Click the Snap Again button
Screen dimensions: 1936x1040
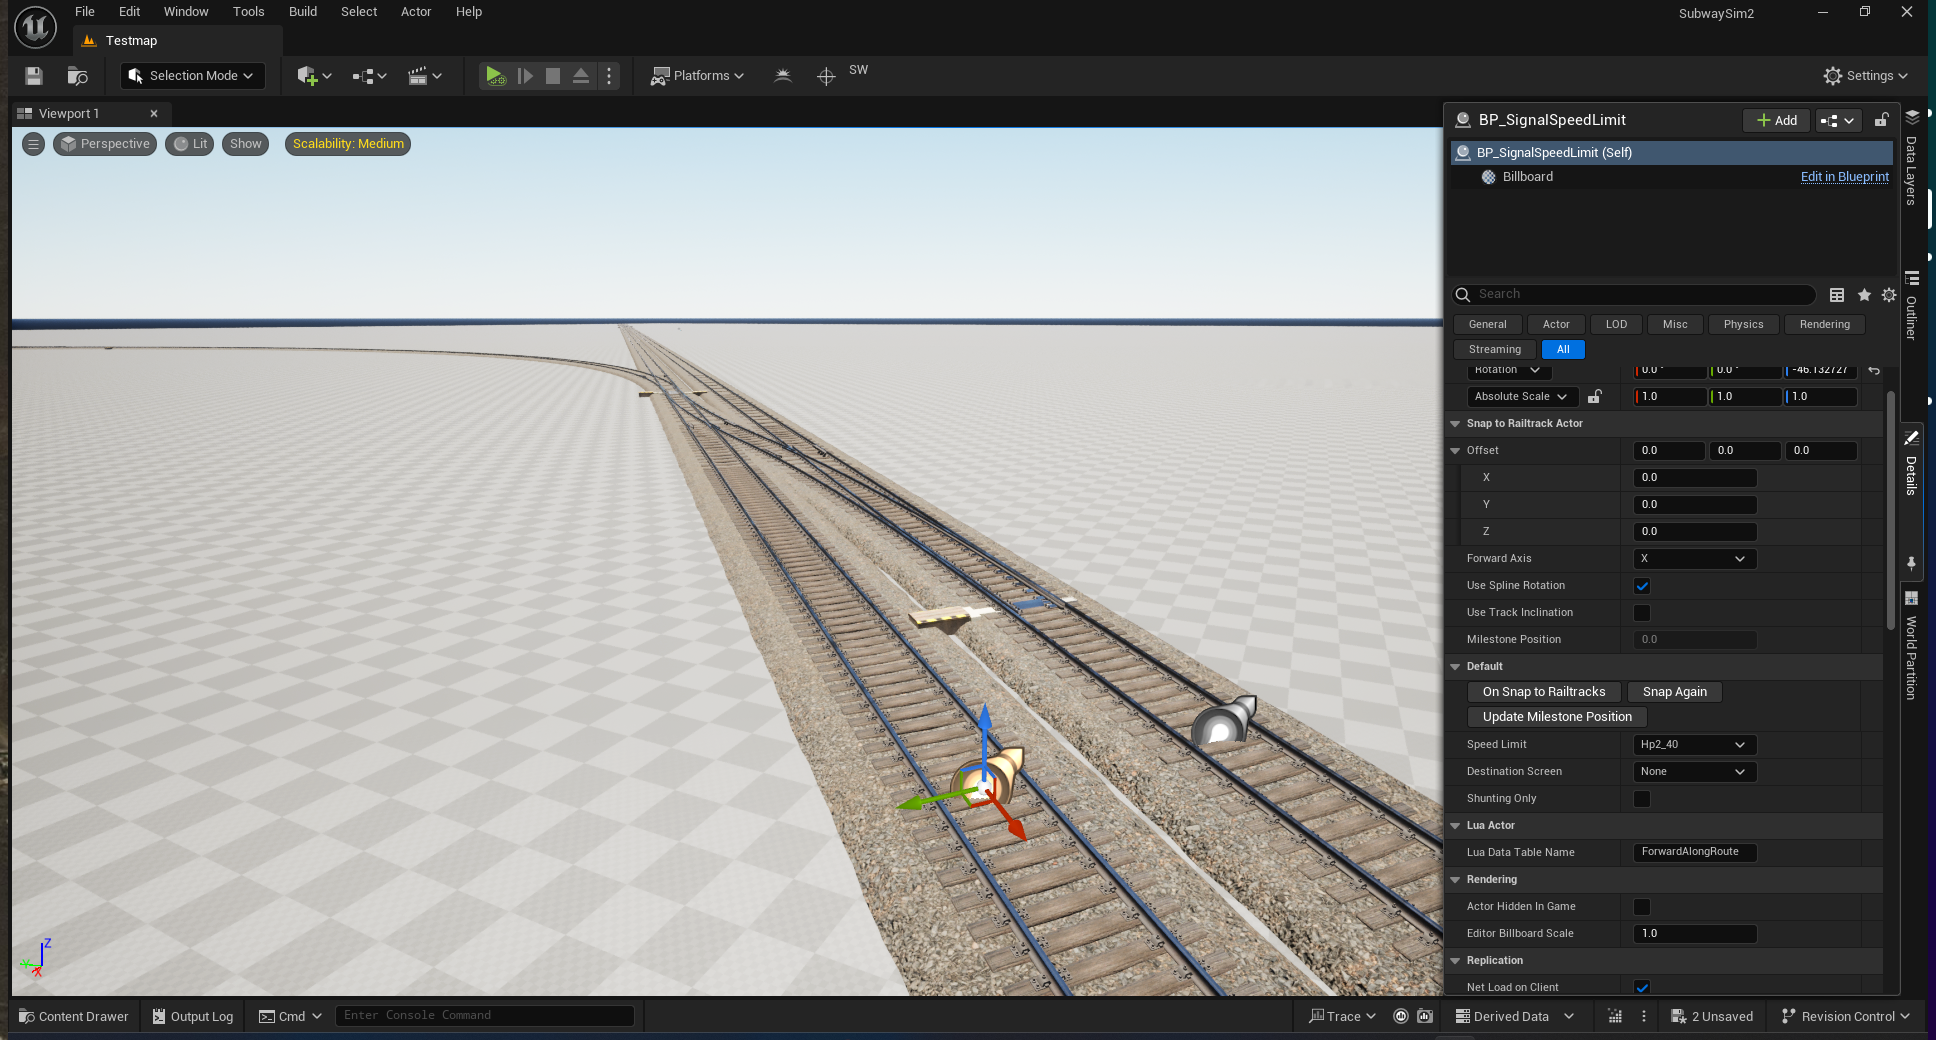point(1674,692)
